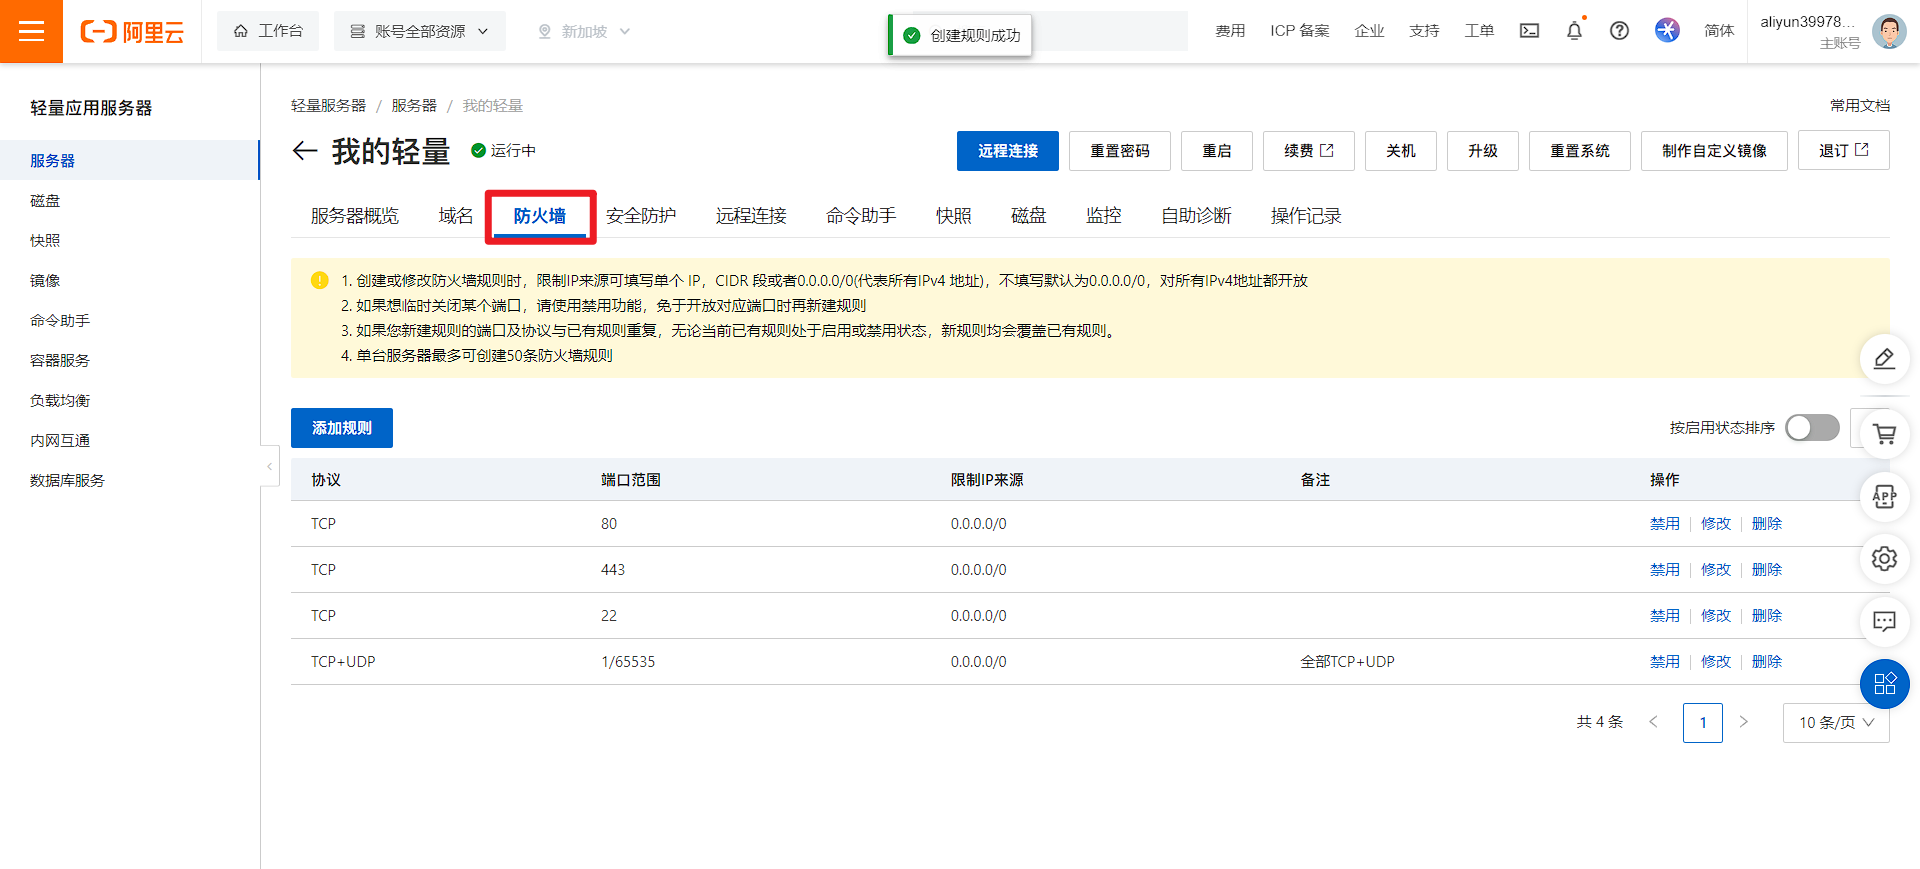Open Snapshot in the left sidebar

(x=45, y=241)
